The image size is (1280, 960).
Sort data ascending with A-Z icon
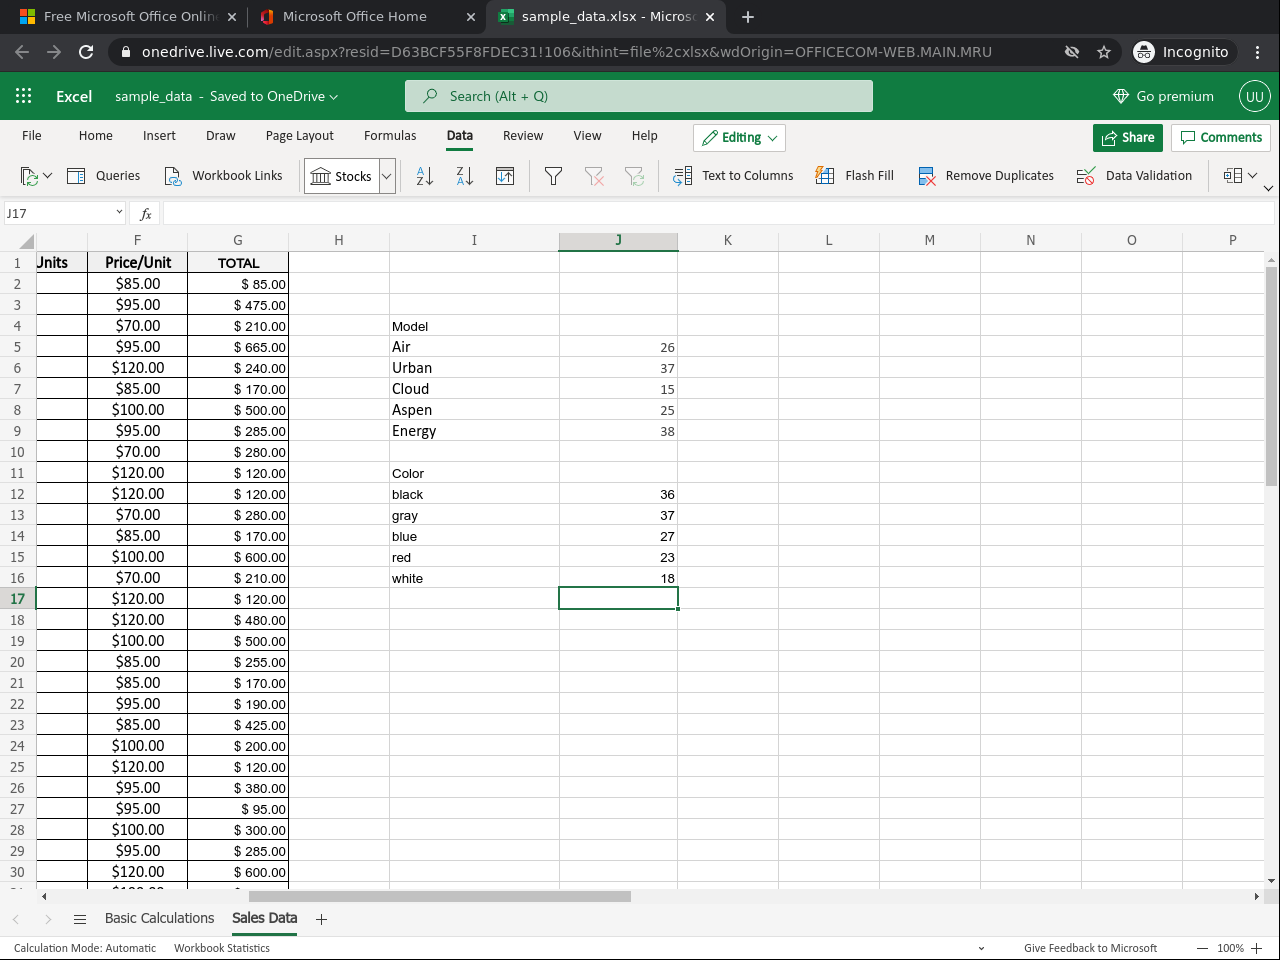[424, 175]
